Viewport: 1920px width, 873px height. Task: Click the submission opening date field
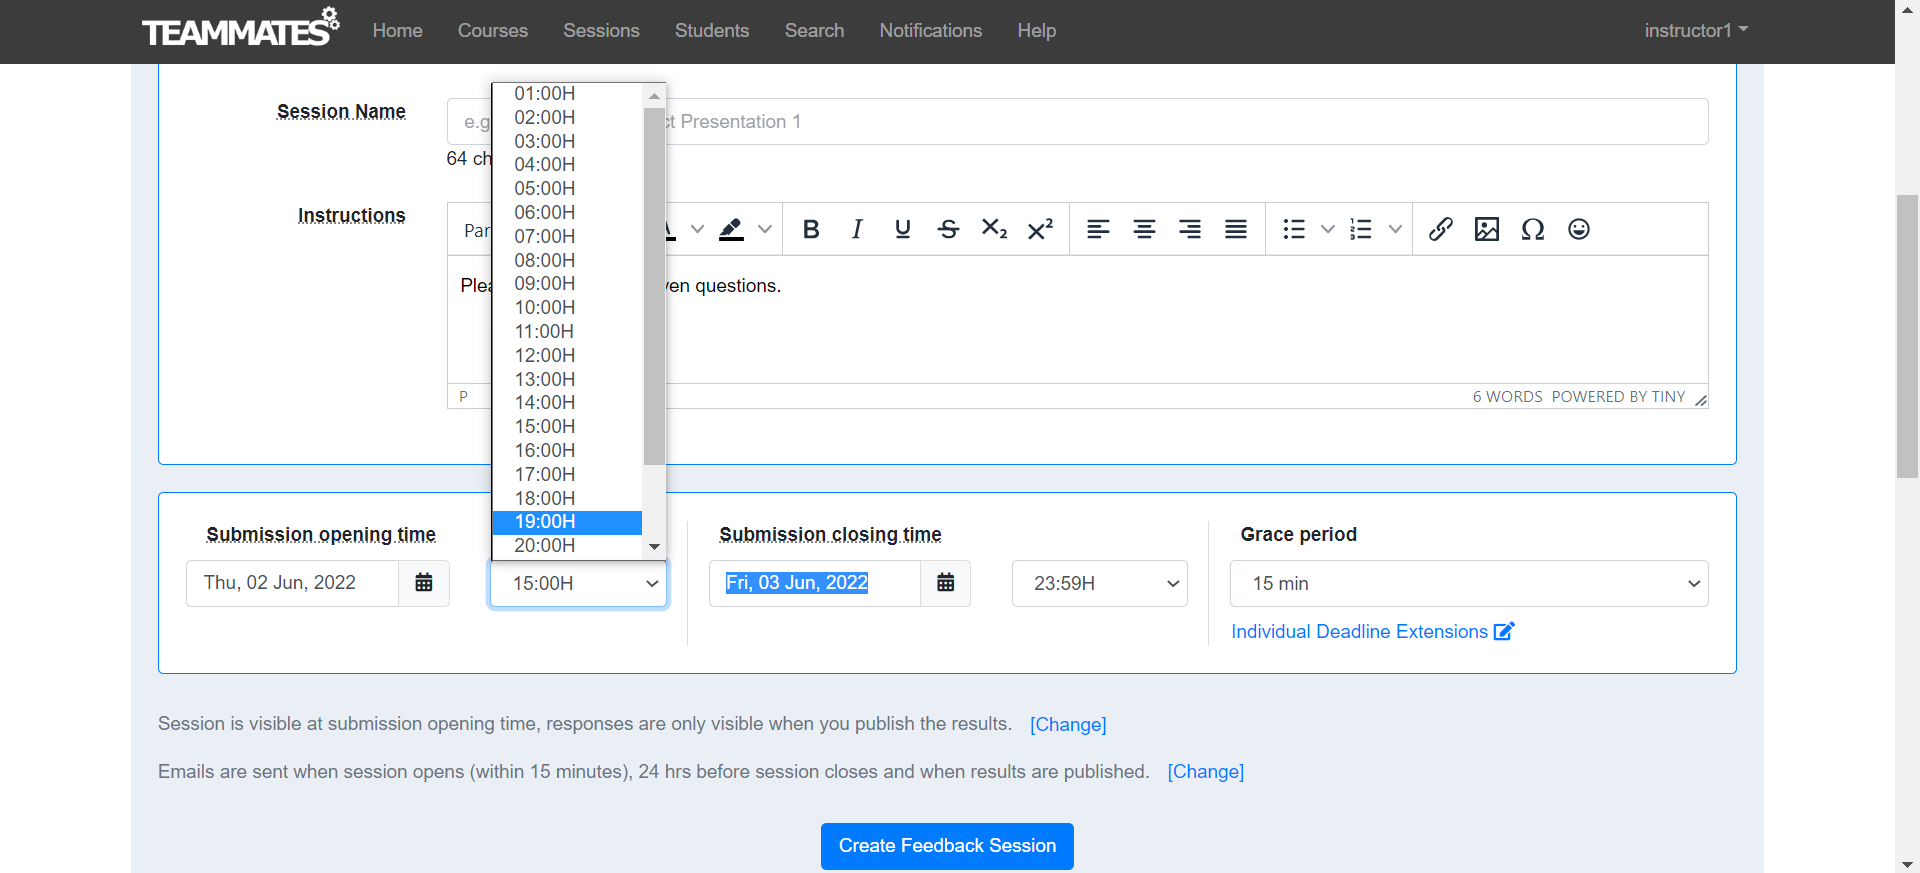[292, 583]
